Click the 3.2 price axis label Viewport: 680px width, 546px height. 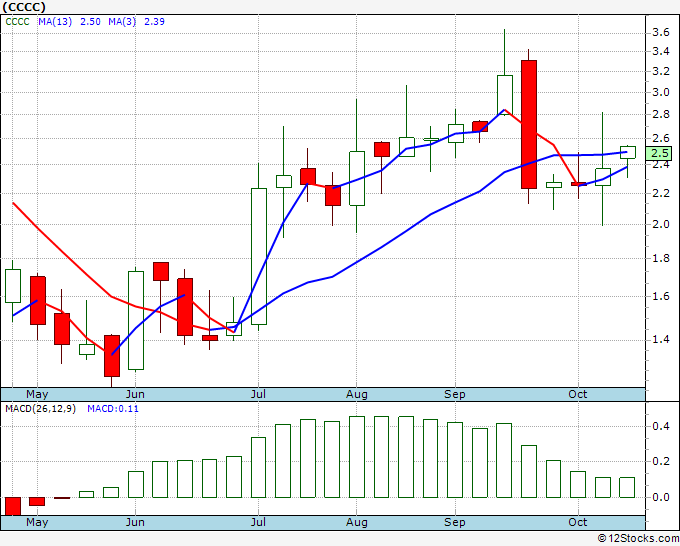pos(660,72)
